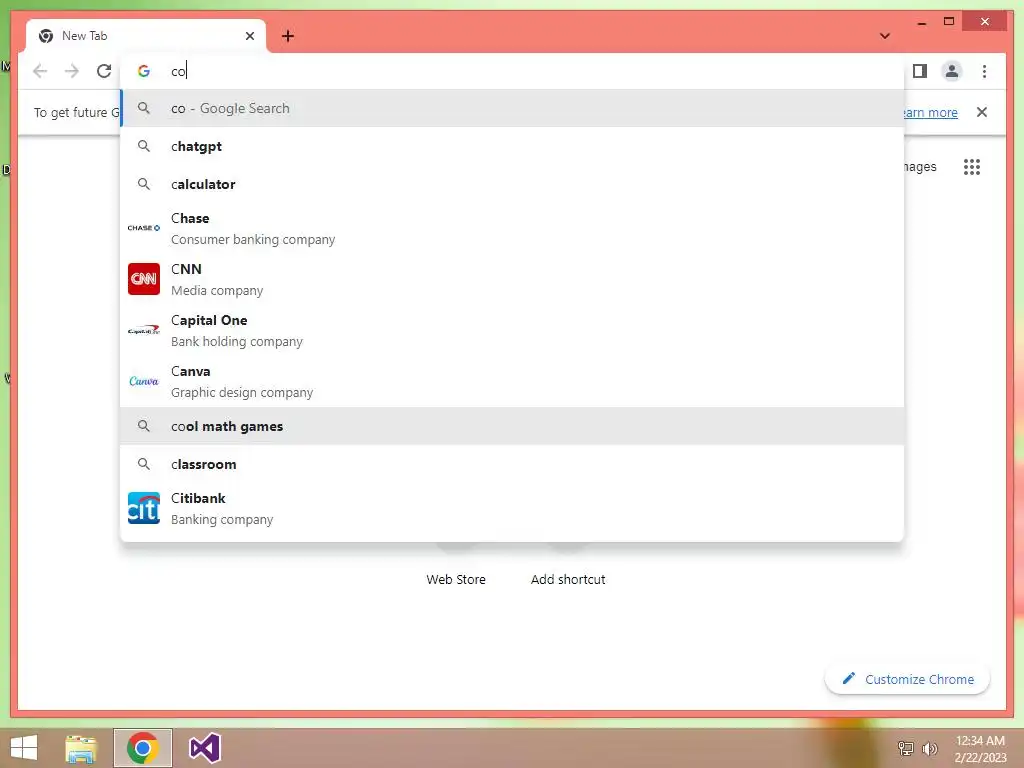Image resolution: width=1024 pixels, height=768 pixels.
Task: Open File Explorer from the taskbar
Action: tap(81, 748)
